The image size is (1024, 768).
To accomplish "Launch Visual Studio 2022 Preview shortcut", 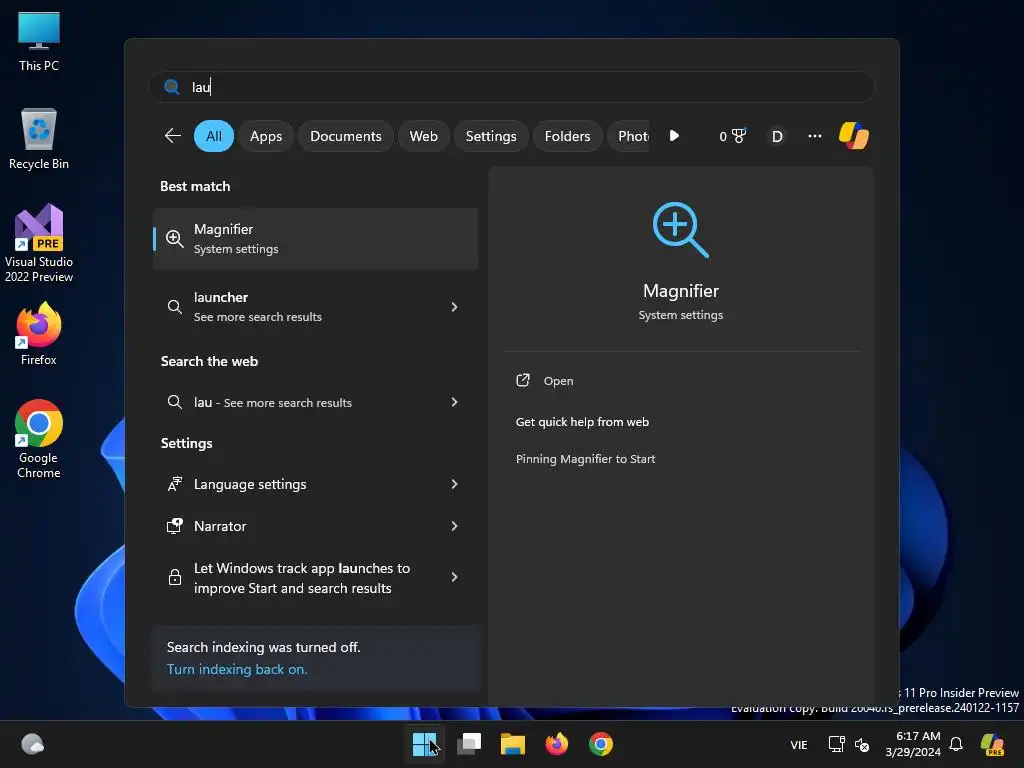I will click(x=39, y=243).
